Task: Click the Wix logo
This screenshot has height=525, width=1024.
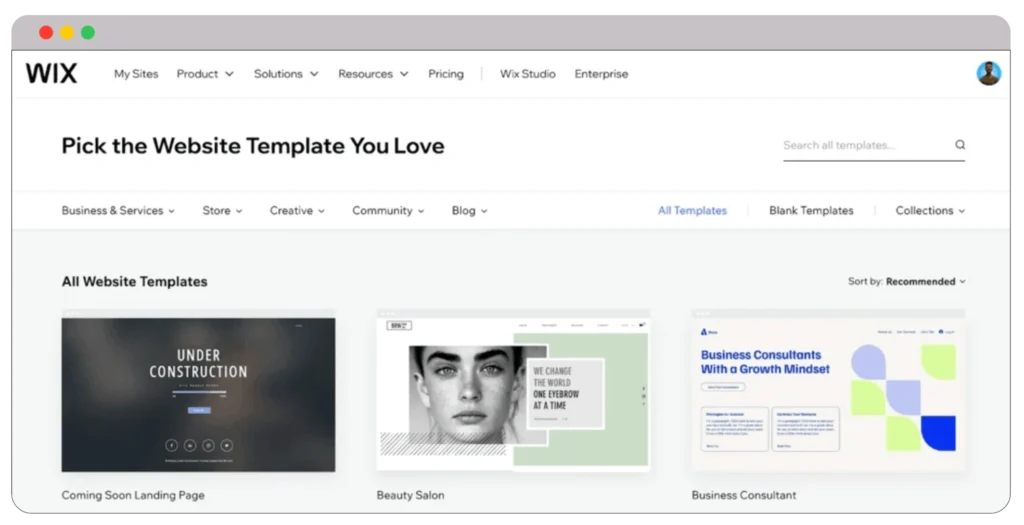Action: click(x=52, y=73)
